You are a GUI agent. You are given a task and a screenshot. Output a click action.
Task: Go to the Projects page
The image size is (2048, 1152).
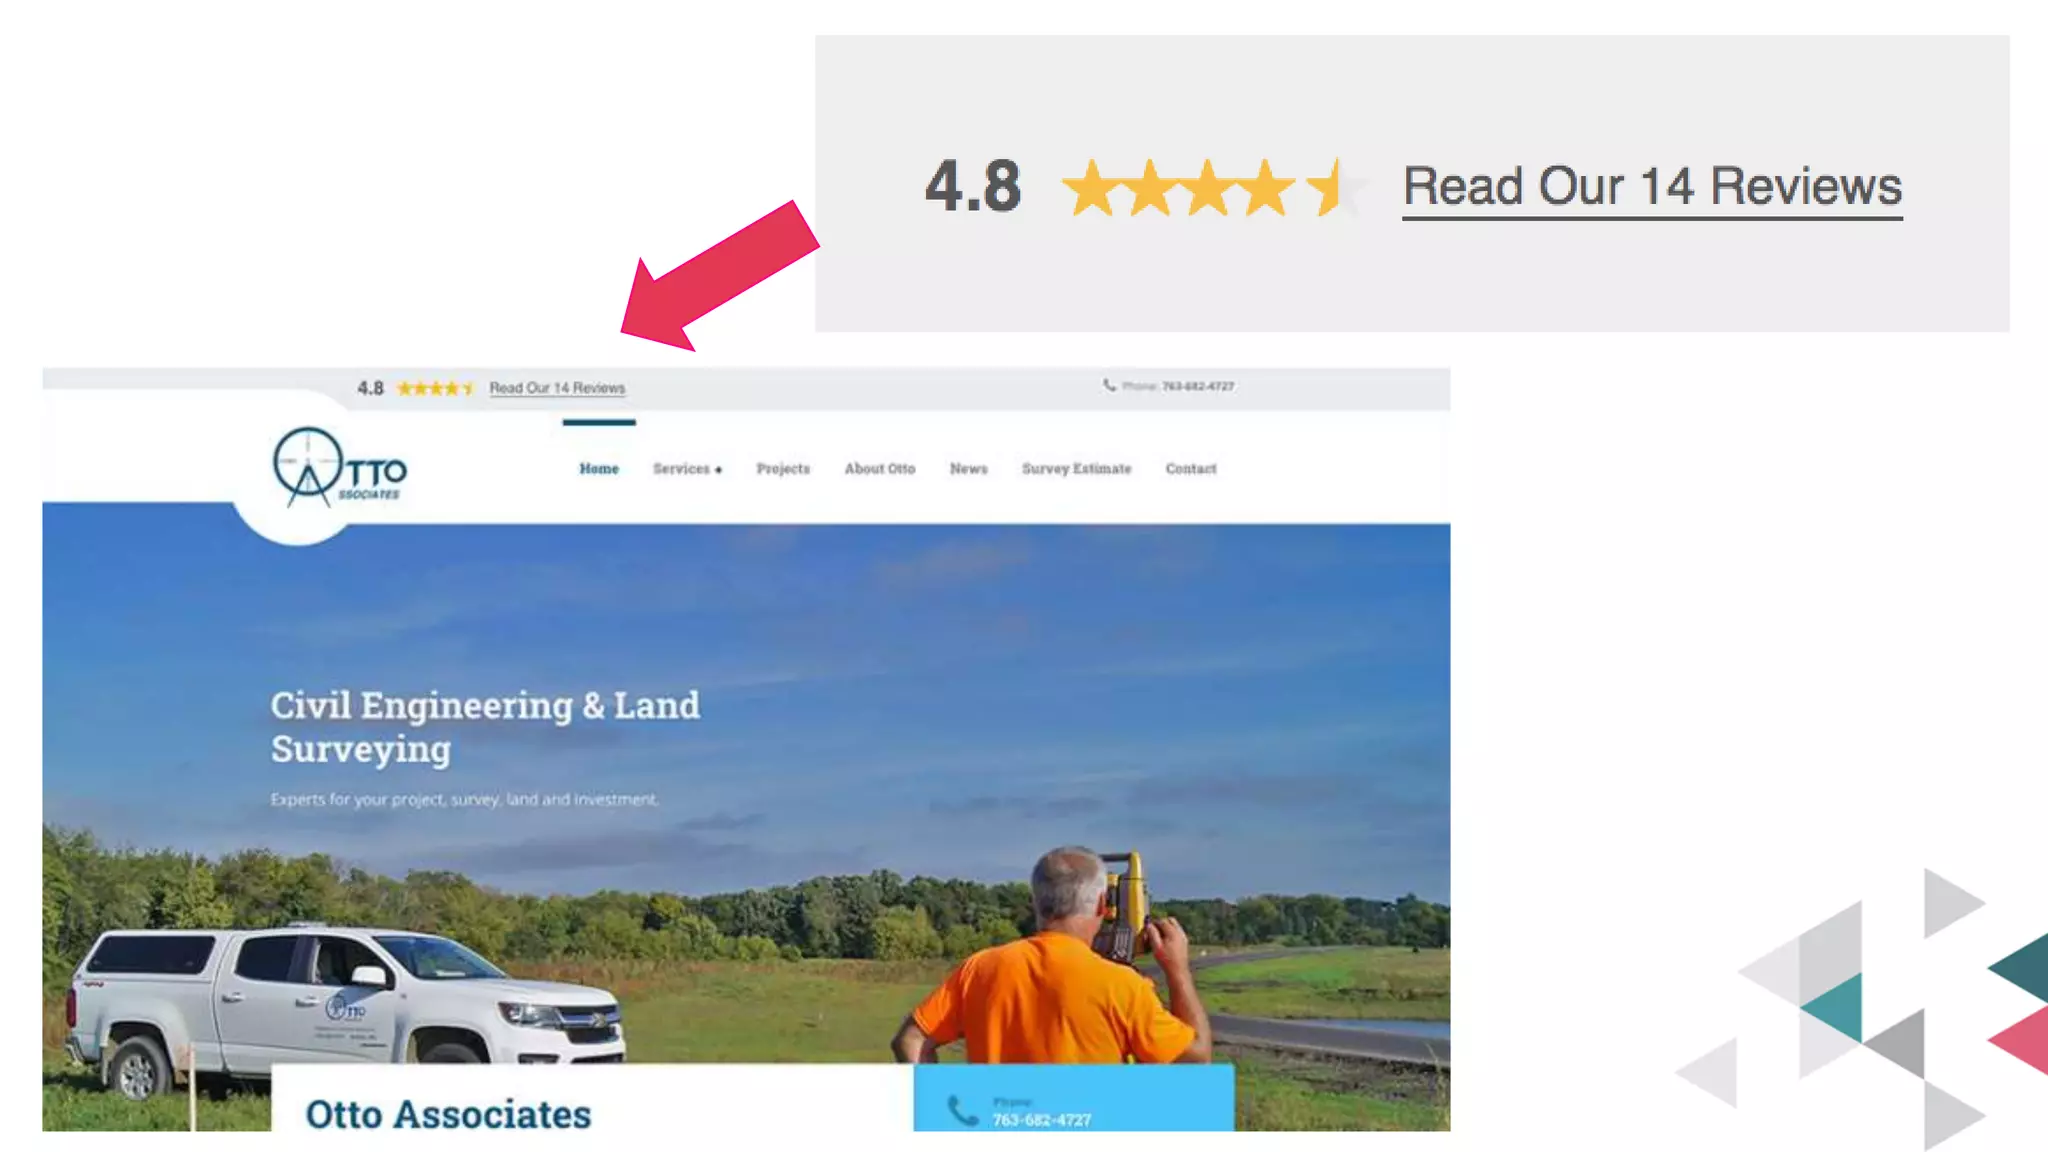(x=783, y=469)
